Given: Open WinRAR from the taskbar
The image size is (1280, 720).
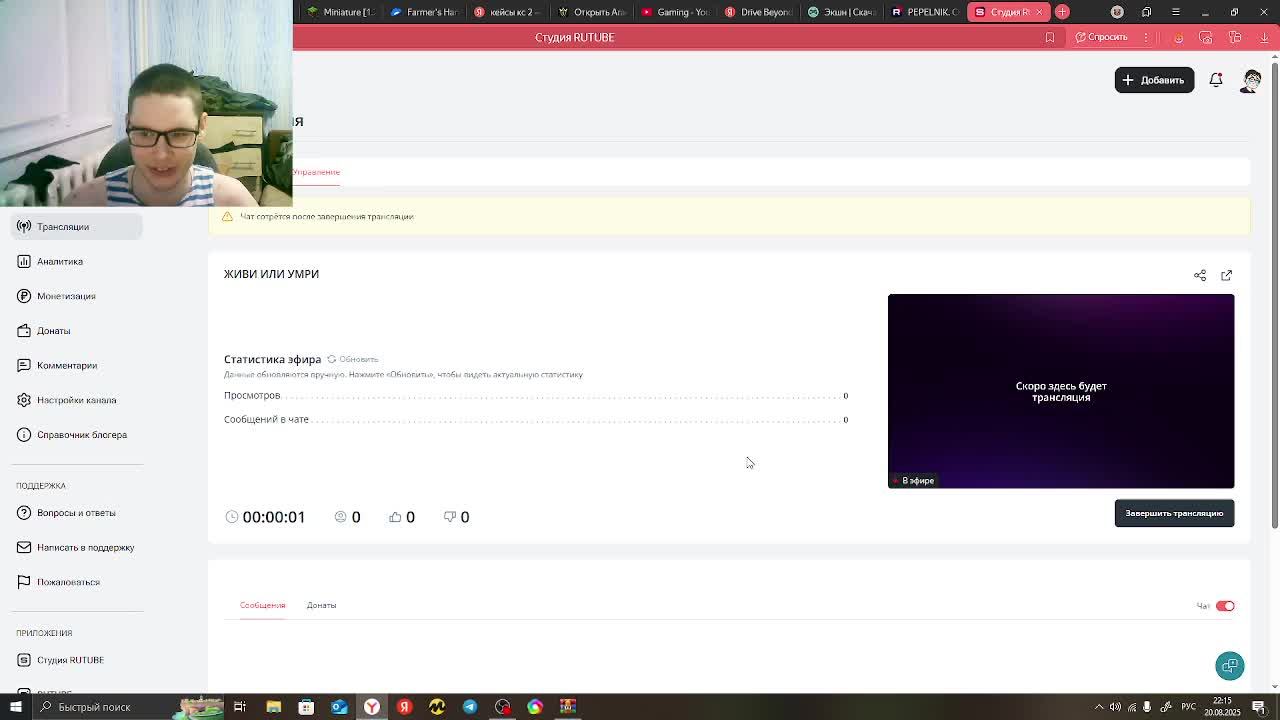Looking at the screenshot, I should coord(568,707).
